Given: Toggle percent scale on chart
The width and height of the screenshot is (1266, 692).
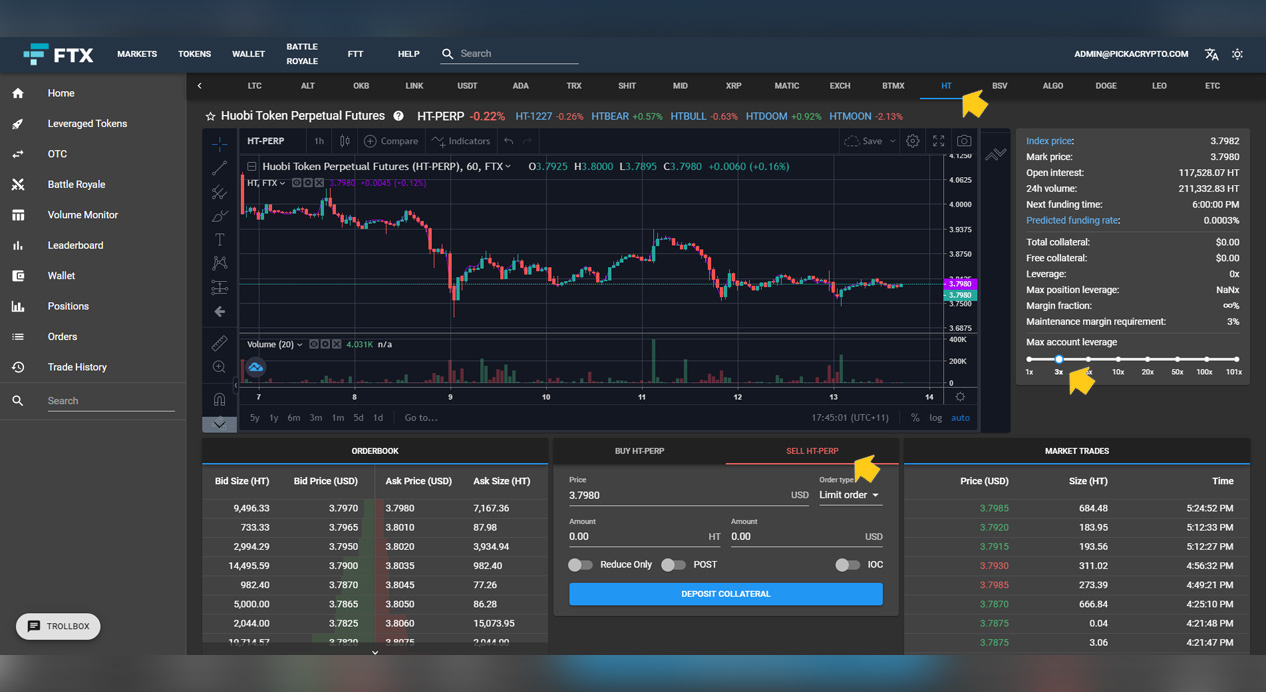Looking at the screenshot, I should [x=915, y=418].
